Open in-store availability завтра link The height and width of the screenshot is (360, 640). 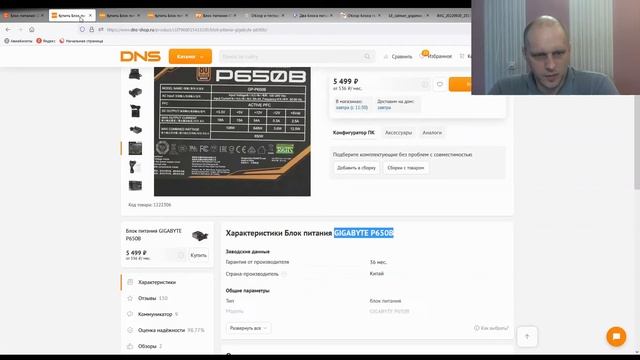tap(351, 108)
